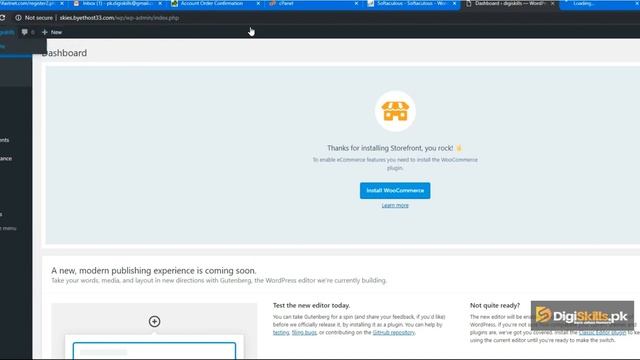Click the Test the new editor today heading
640x360 pixels.
point(311,305)
